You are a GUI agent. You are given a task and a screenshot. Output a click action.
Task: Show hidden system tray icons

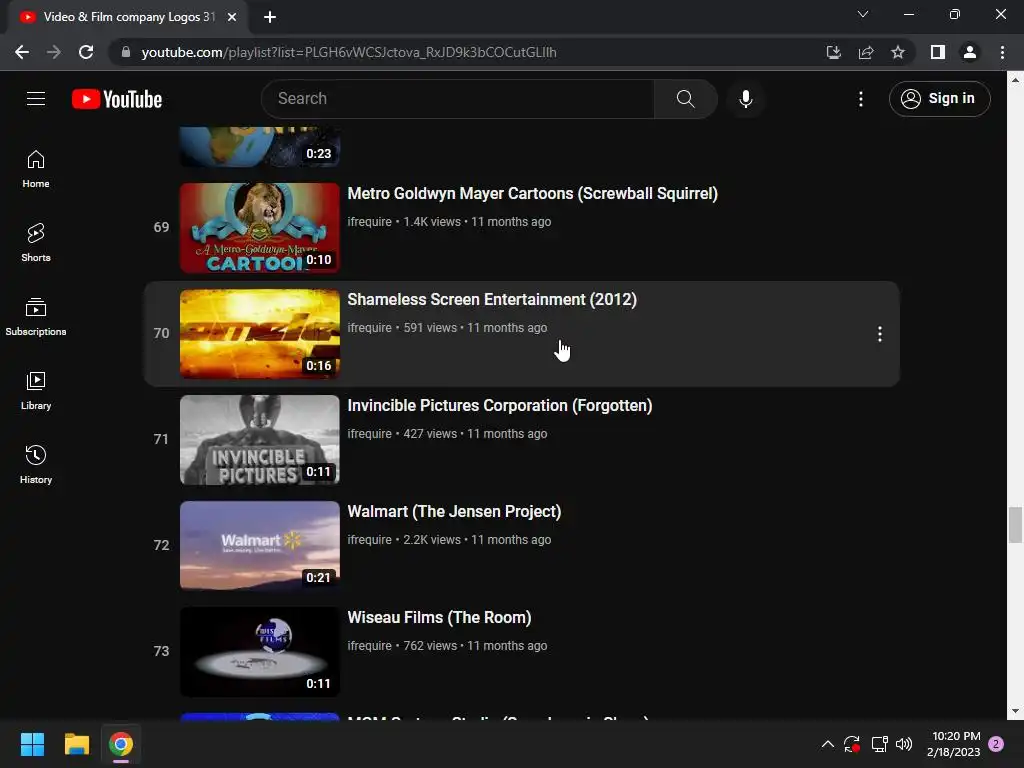[x=827, y=744]
